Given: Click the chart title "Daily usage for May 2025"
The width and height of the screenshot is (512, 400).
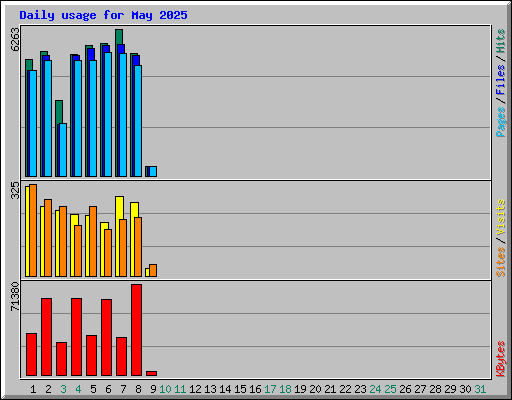Looking at the screenshot, I should coord(103,15).
